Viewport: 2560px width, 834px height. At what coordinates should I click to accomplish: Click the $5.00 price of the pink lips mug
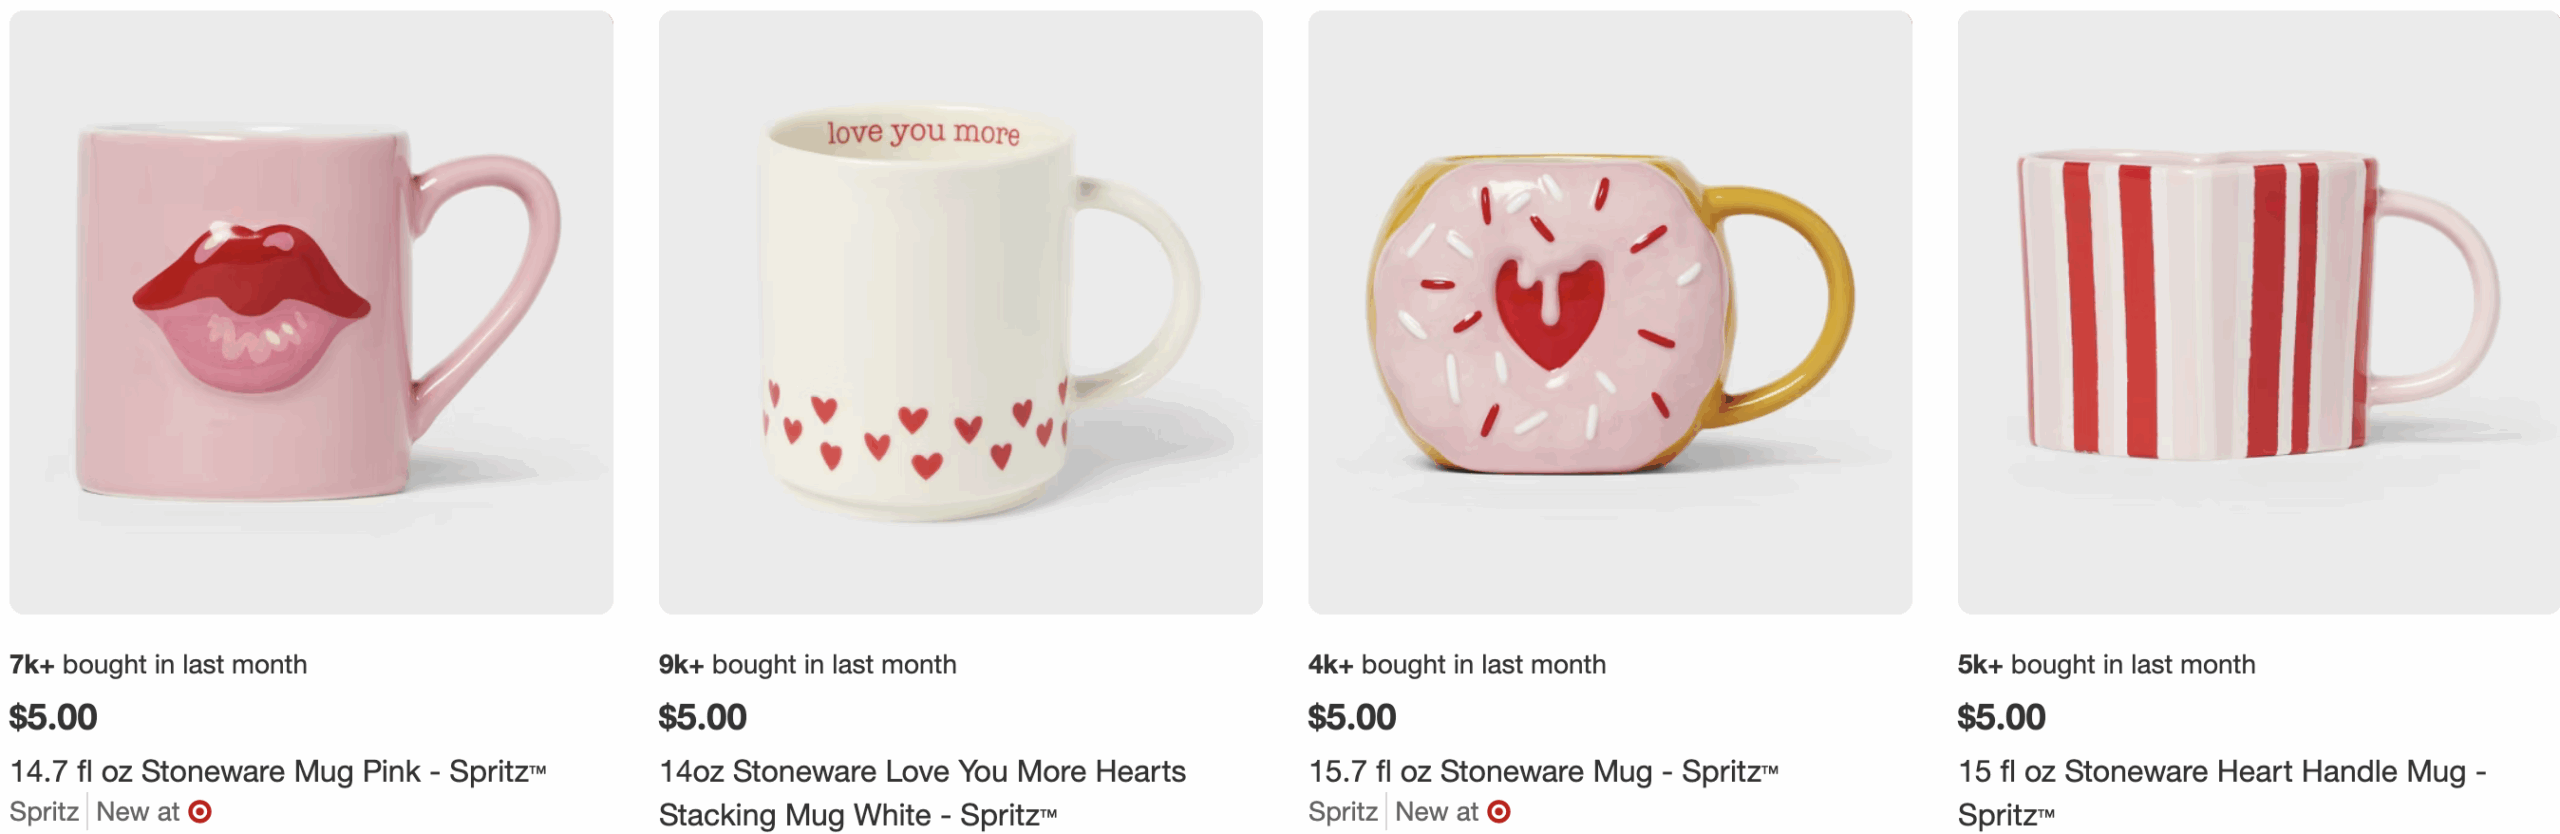click(53, 717)
